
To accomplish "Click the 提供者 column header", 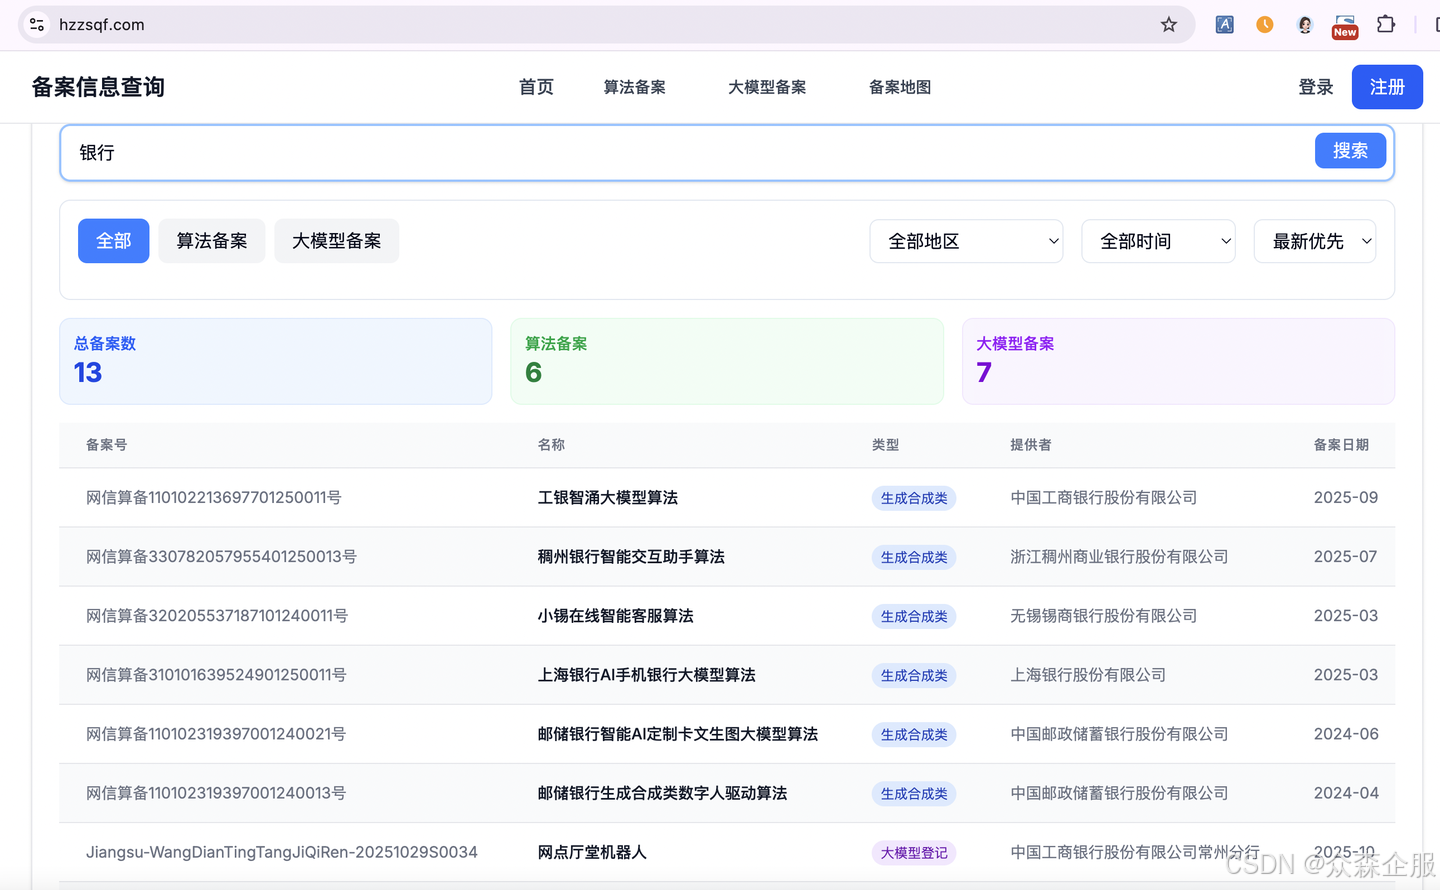I will [x=1031, y=445].
